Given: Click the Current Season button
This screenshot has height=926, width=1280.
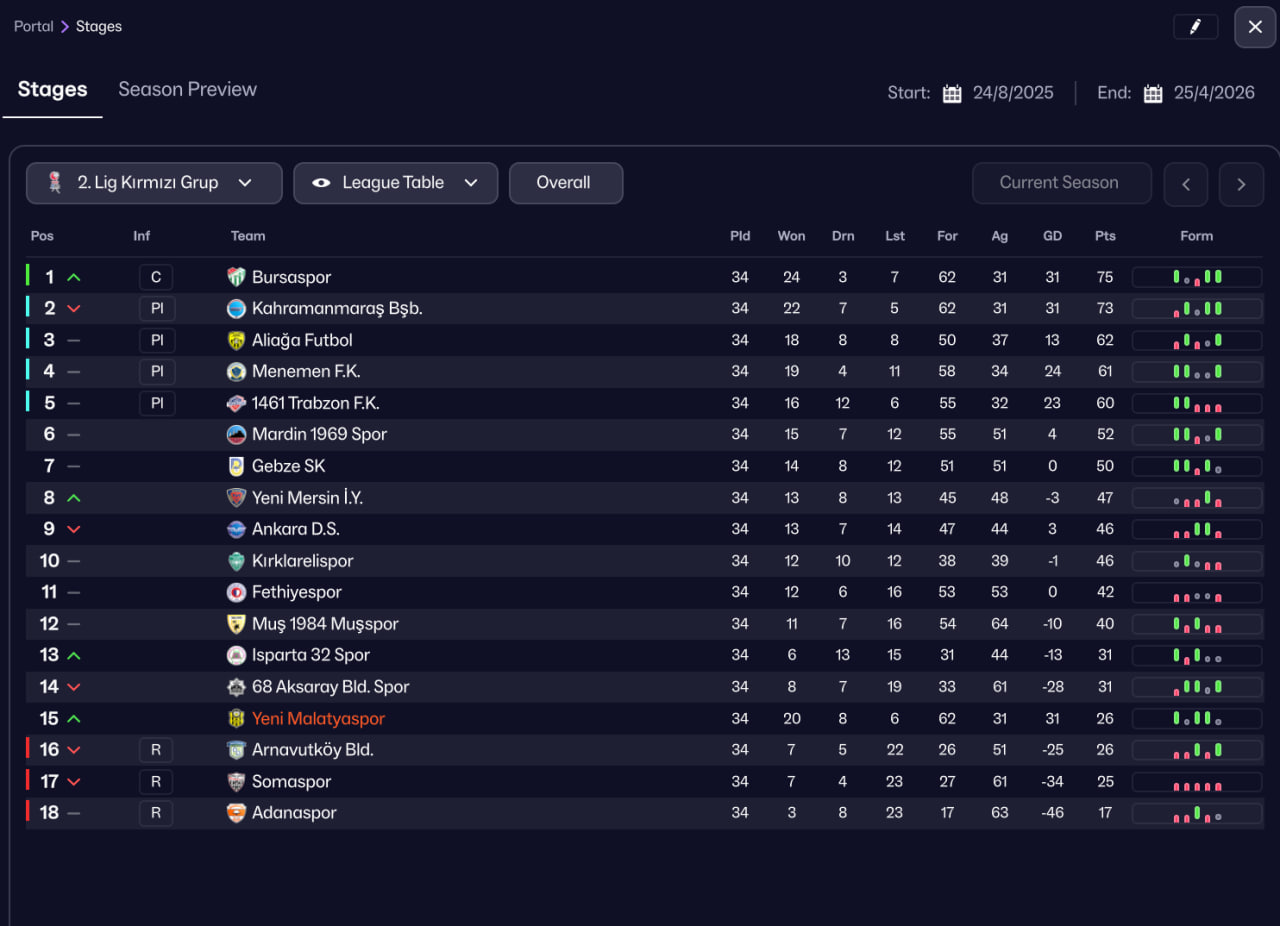Looking at the screenshot, I should (x=1059, y=183).
